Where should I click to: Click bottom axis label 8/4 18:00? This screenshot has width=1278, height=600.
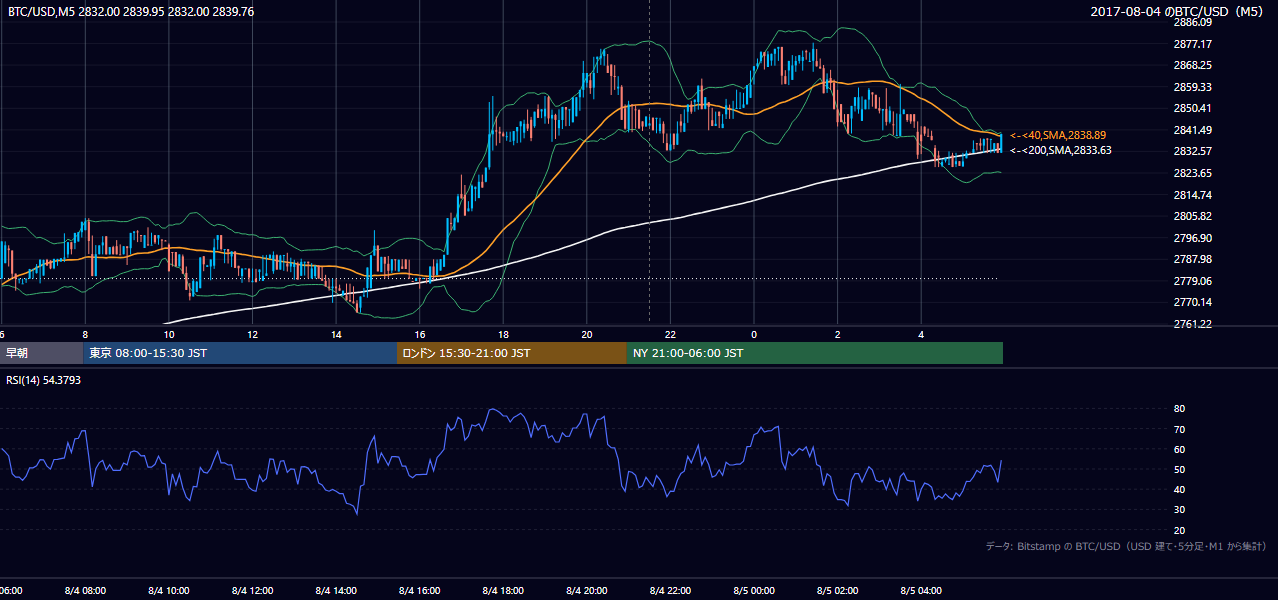pos(503,591)
